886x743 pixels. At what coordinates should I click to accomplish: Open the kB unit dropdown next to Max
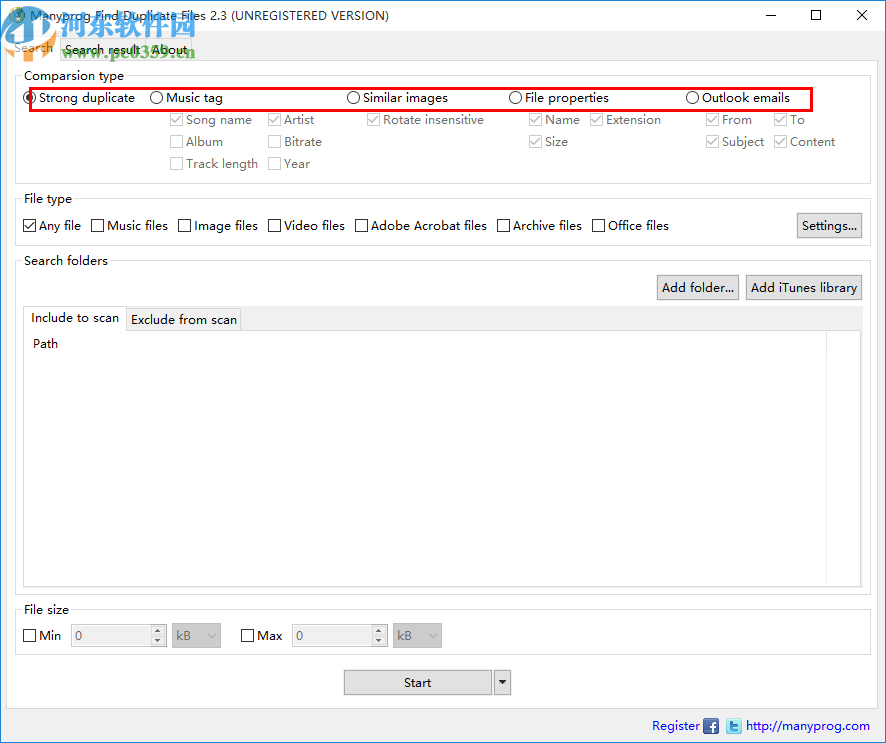tap(417, 635)
